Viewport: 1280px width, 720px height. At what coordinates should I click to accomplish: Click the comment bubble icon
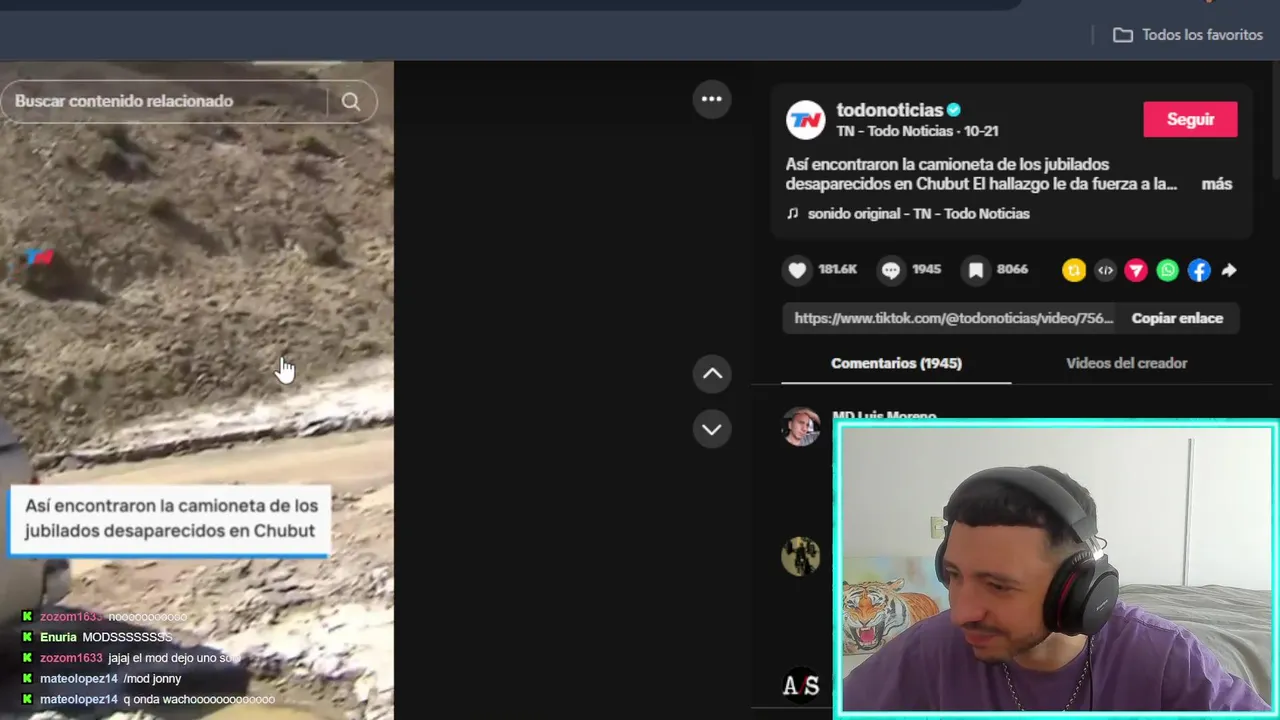coord(890,270)
